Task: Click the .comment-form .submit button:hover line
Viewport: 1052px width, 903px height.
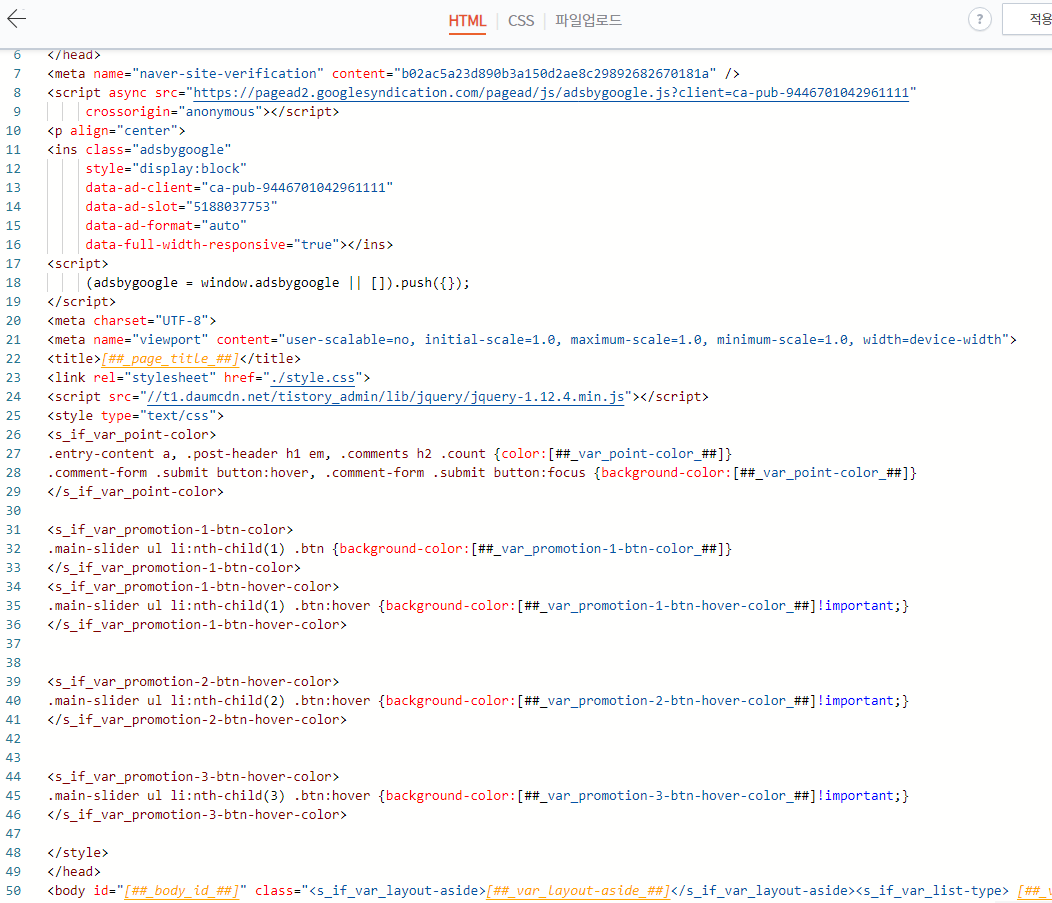Action: pyautogui.click(x=482, y=473)
